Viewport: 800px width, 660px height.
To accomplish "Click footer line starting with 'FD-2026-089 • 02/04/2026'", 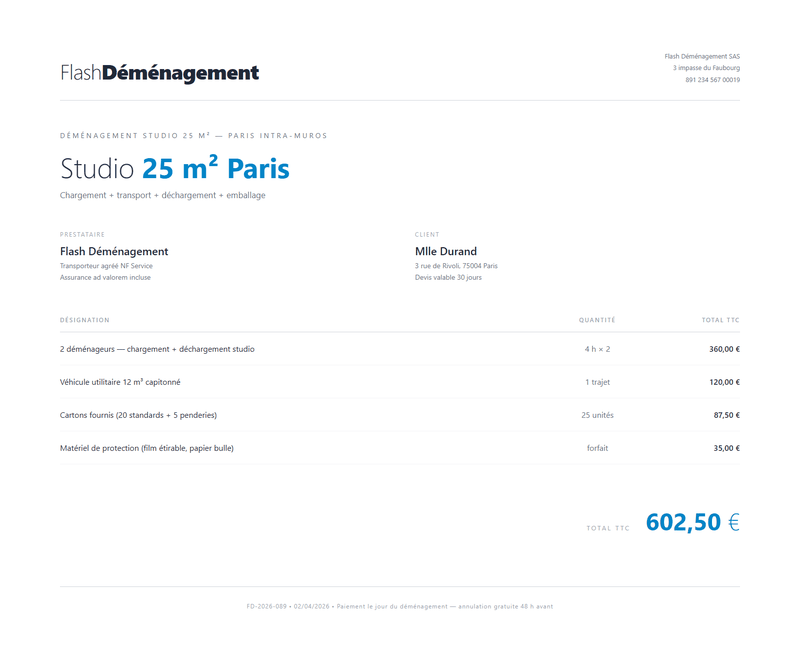I will [399, 606].
